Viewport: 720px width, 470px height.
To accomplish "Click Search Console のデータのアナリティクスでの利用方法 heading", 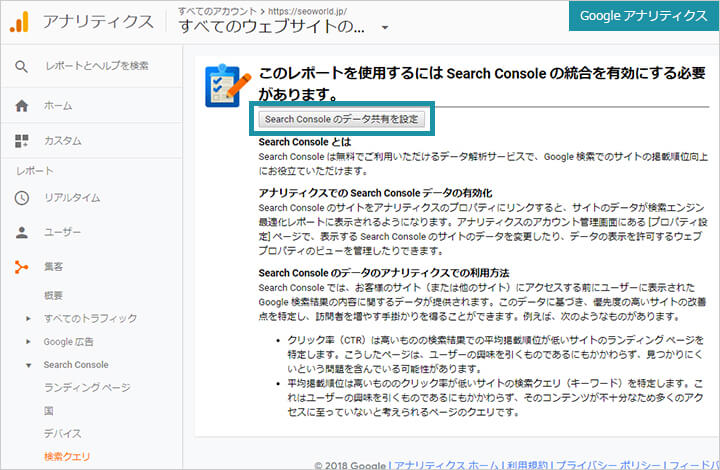I will coord(383,273).
